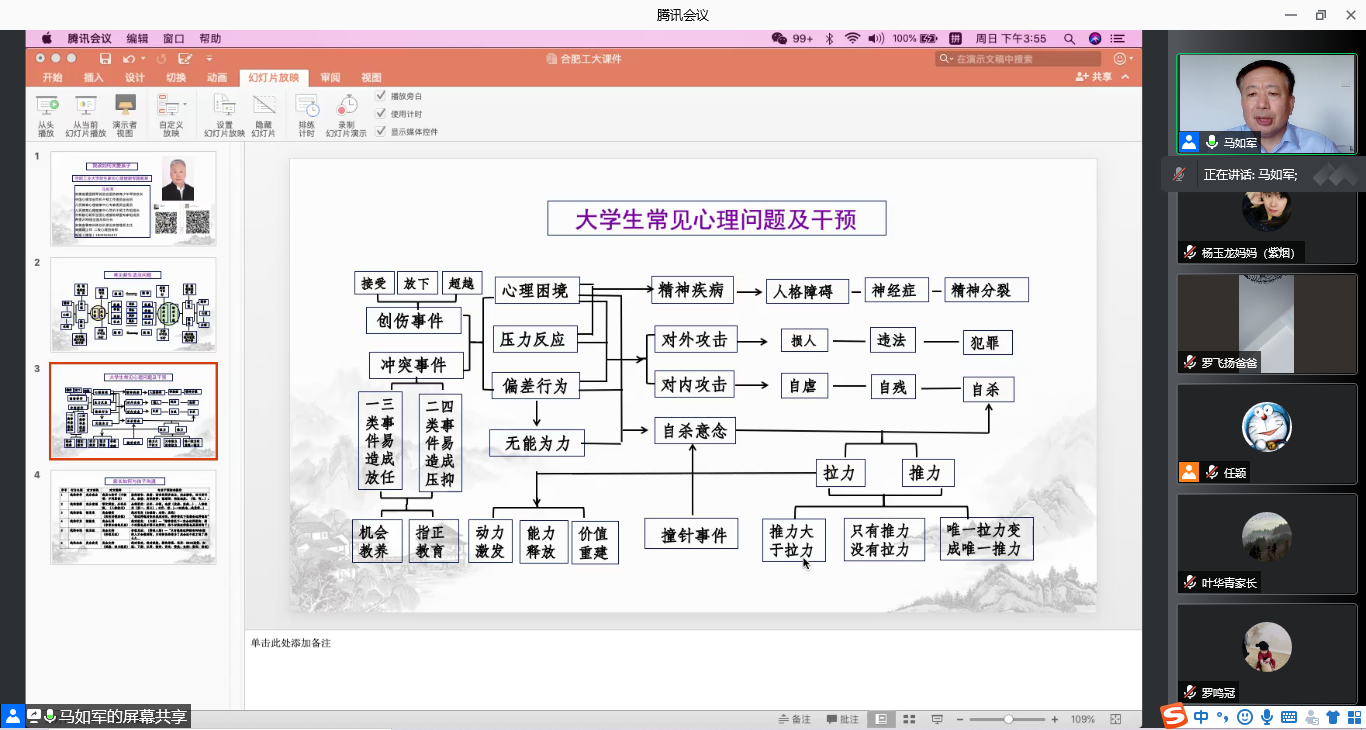The width and height of the screenshot is (1366, 730).
Task: Start slideshow with 从头播放 icon
Action: tap(46, 106)
